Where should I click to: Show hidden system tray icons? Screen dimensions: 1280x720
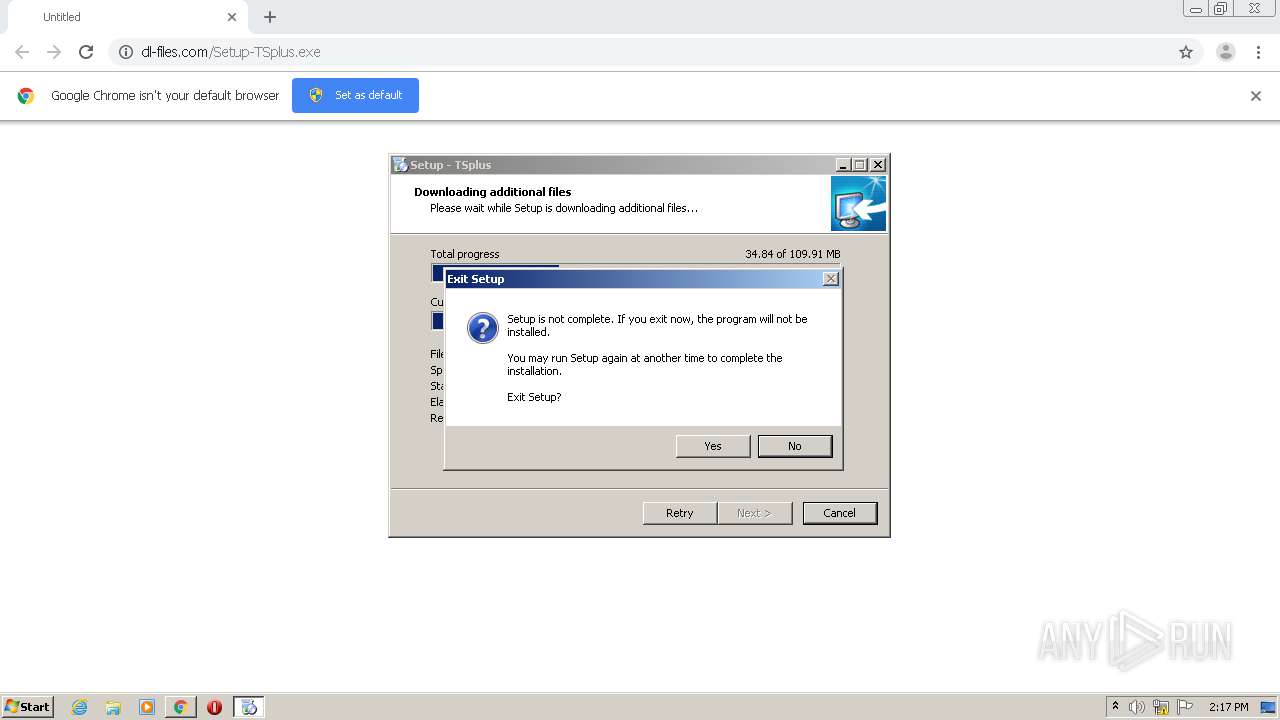click(1115, 706)
